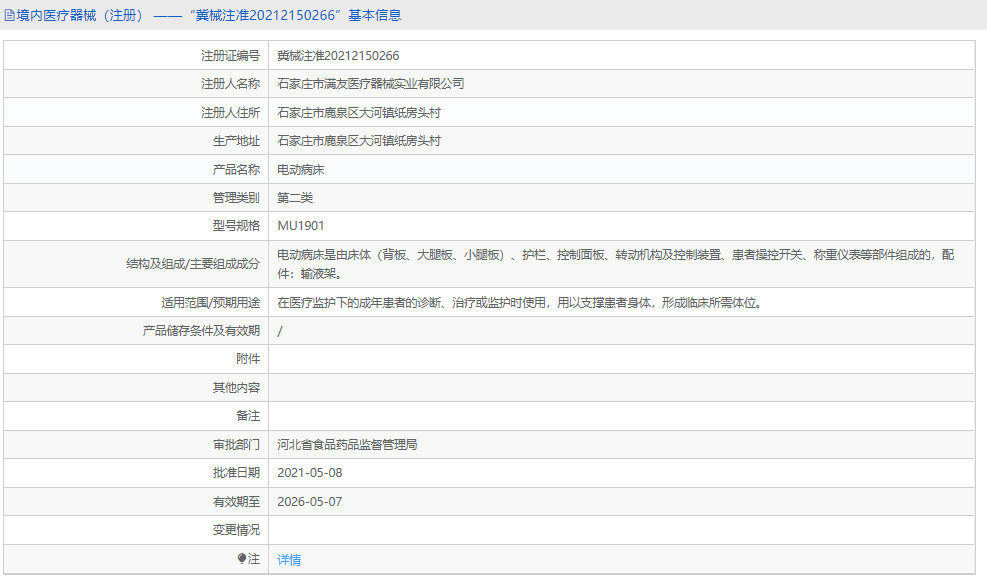Viewport: 987px width, 583px height.
Task: Click the product name 电动病床
Action: pos(300,169)
